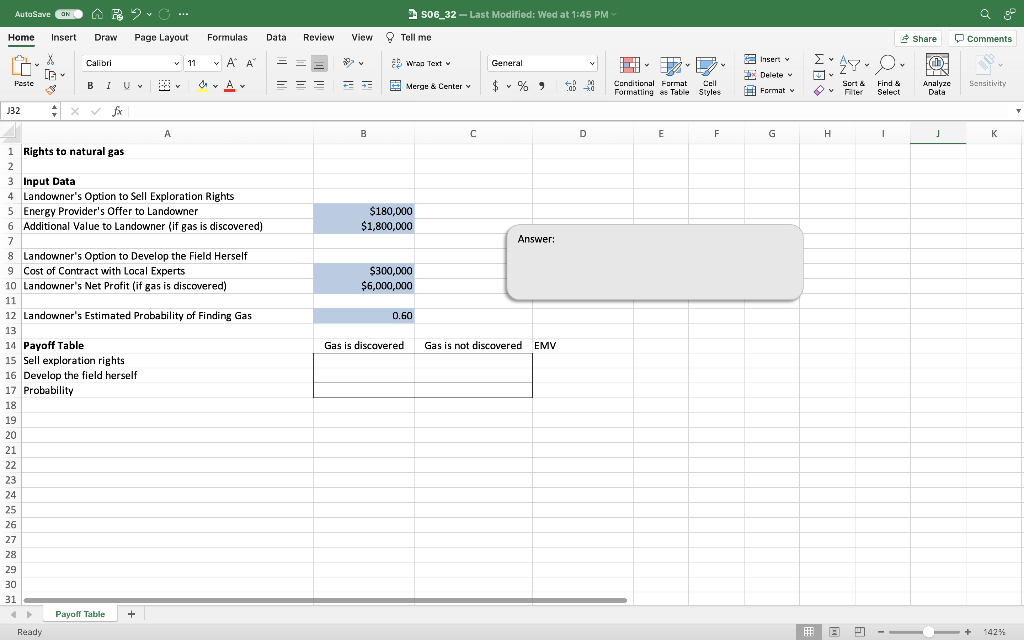Image resolution: width=1024 pixels, height=640 pixels.
Task: Toggle the AutoSave switch
Action: (69, 14)
